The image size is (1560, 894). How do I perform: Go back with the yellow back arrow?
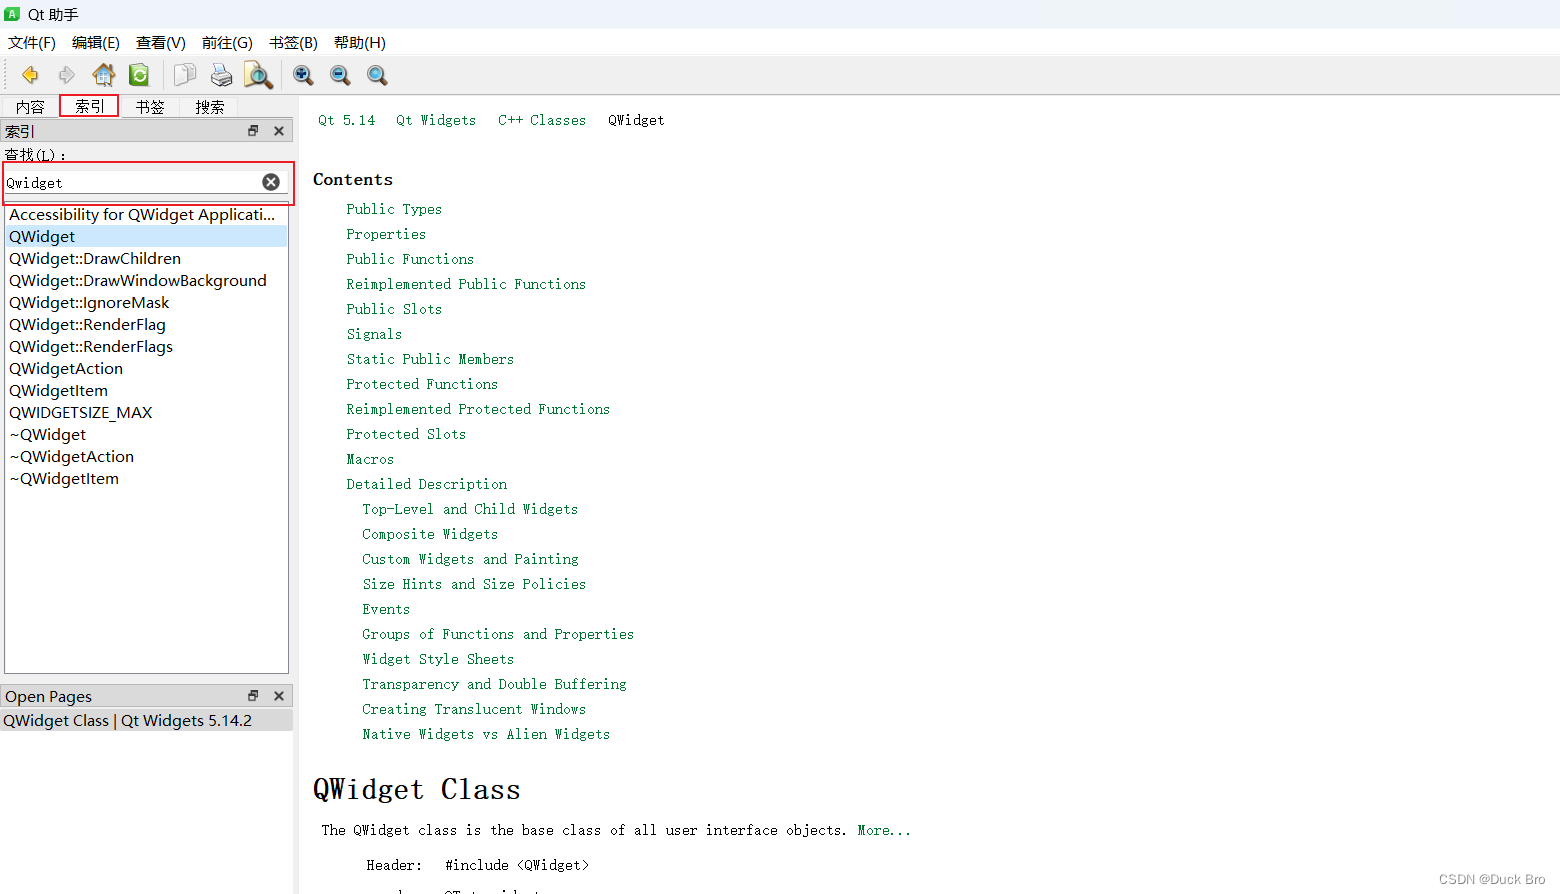pyautogui.click(x=30, y=75)
